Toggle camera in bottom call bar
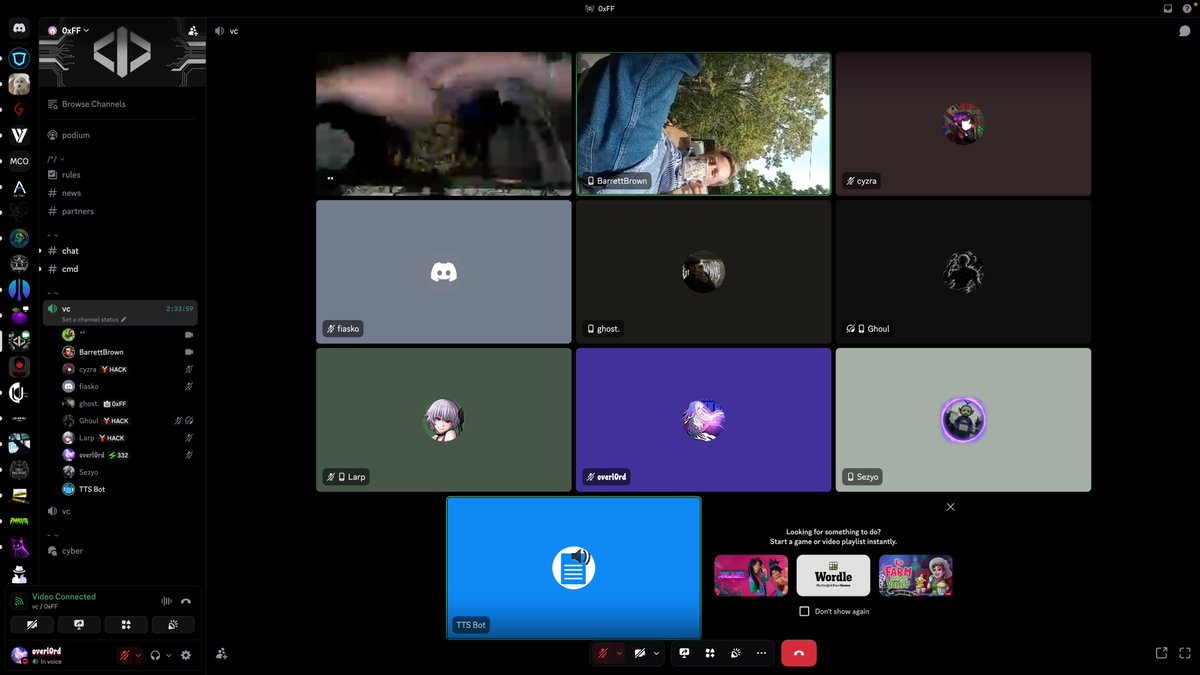This screenshot has height=675, width=1200. (x=640, y=653)
